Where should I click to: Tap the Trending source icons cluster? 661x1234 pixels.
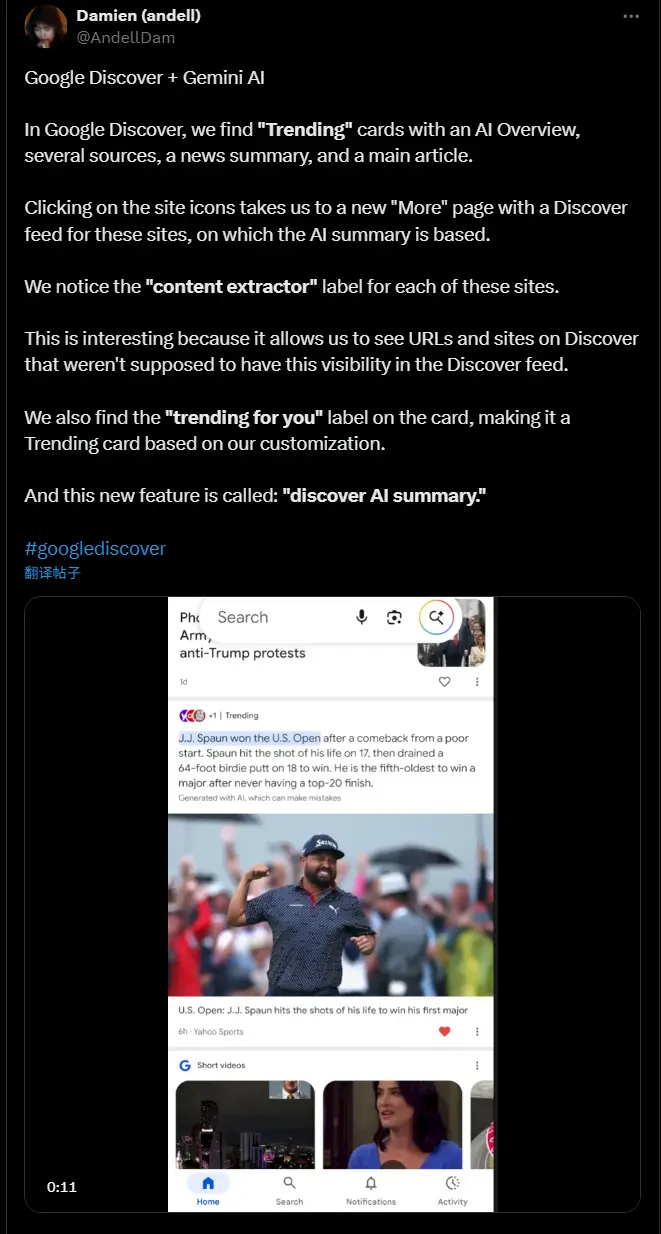click(x=192, y=715)
